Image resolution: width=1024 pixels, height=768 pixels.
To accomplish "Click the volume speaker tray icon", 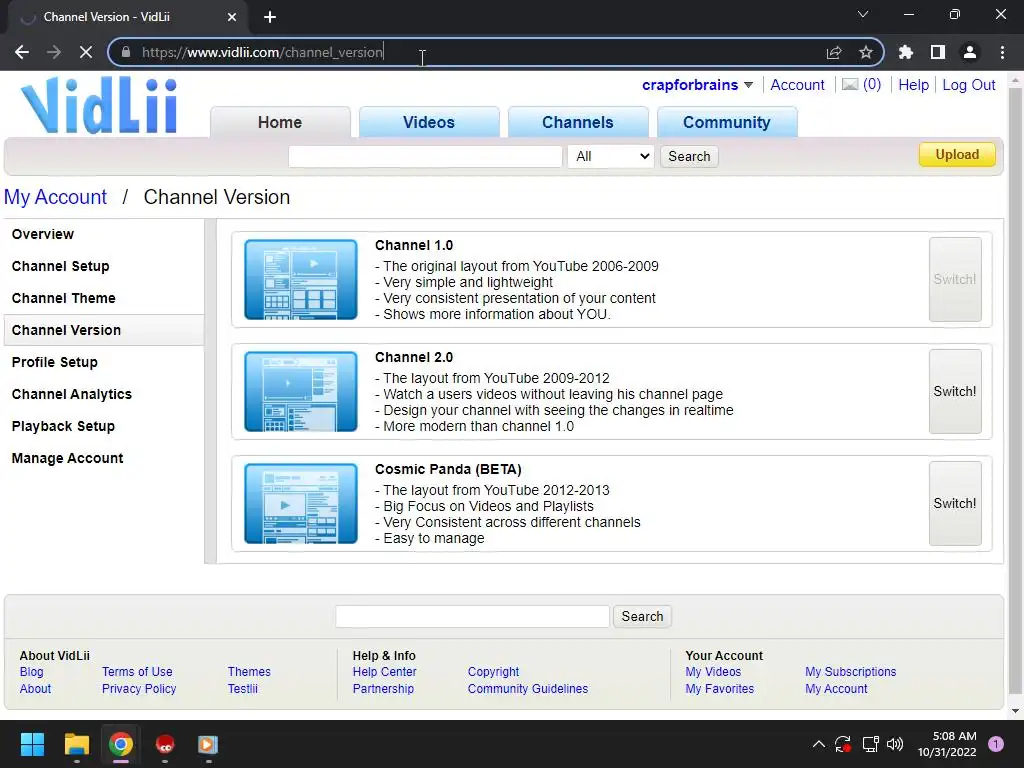I will coord(895,744).
